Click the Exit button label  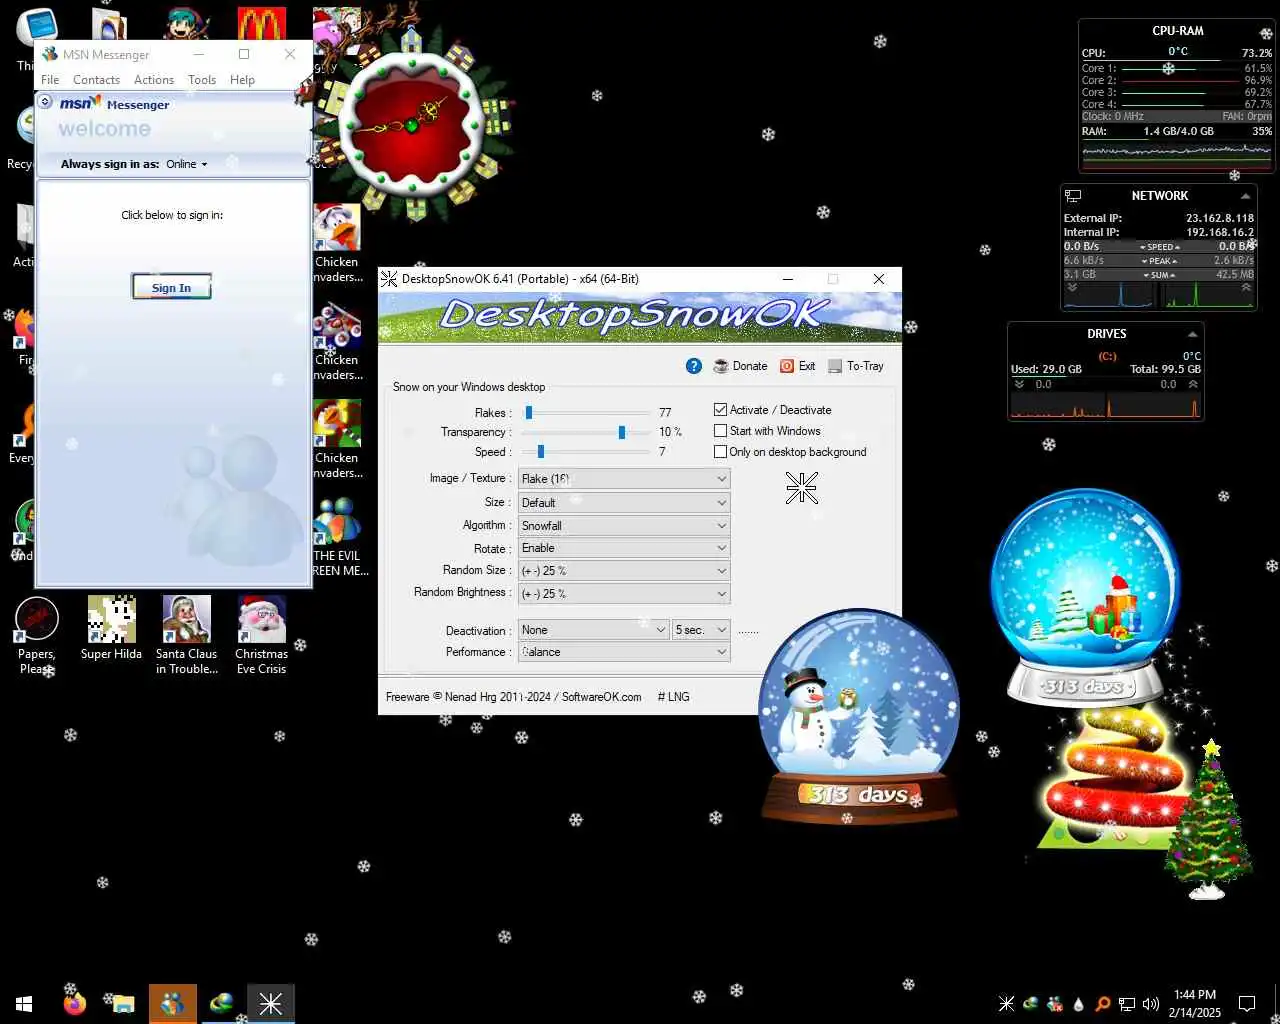click(x=807, y=366)
